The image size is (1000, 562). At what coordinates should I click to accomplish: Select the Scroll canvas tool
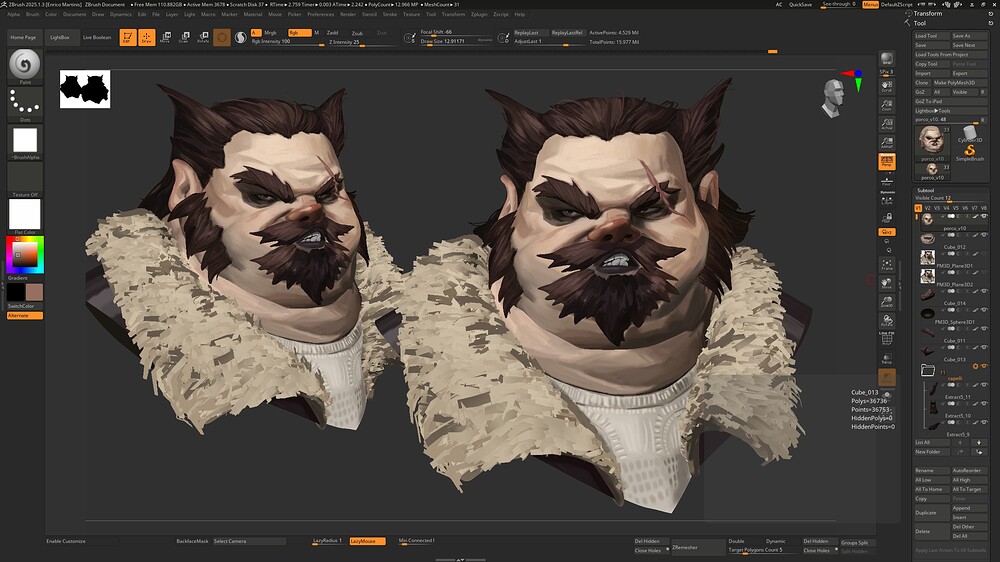pyautogui.click(x=886, y=86)
